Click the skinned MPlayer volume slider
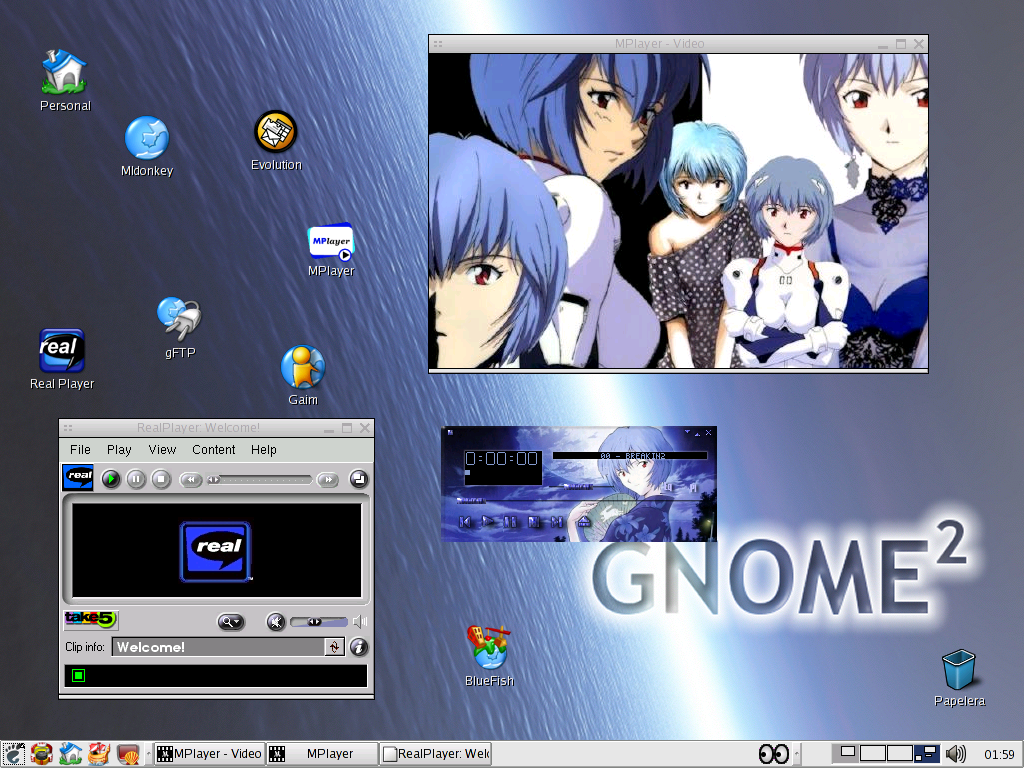Viewport: 1024px width, 768px height. 581,487
